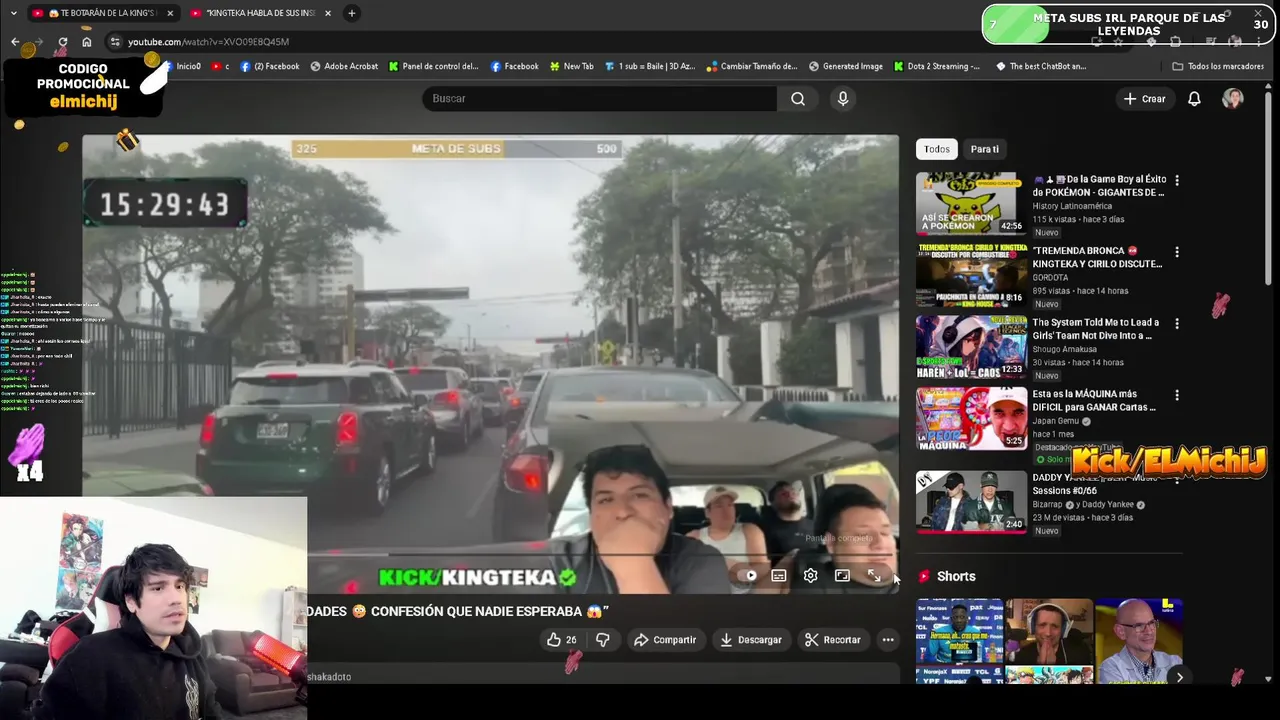1280x720 pixels.
Task: Go to the browser home page icon
Action: 87,42
